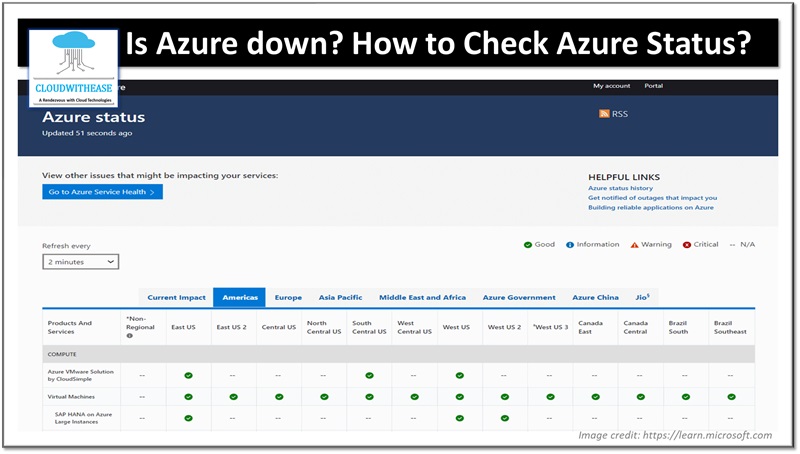The image size is (800, 454).
Task: Click Azure VMware Solution by CloudSimple row label
Action: point(81,375)
